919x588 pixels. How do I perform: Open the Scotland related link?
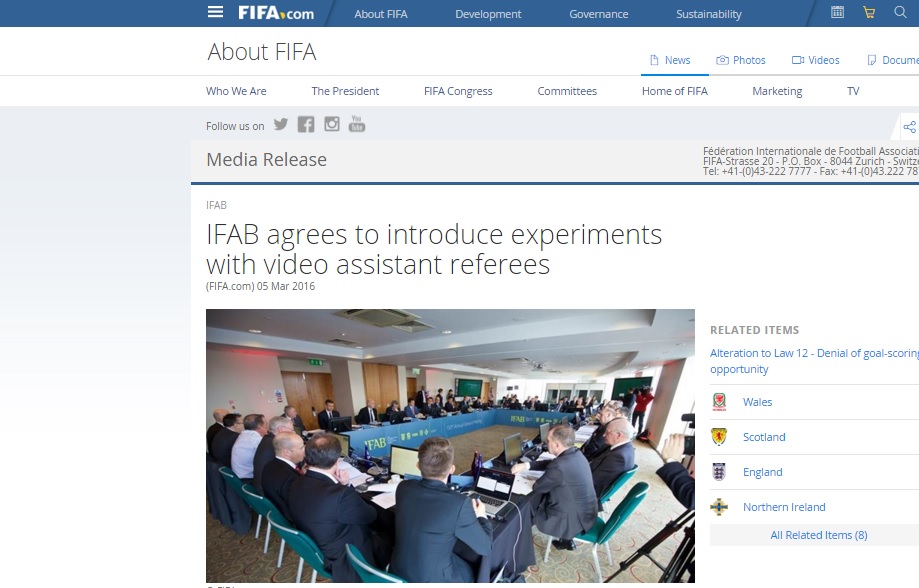click(x=764, y=437)
